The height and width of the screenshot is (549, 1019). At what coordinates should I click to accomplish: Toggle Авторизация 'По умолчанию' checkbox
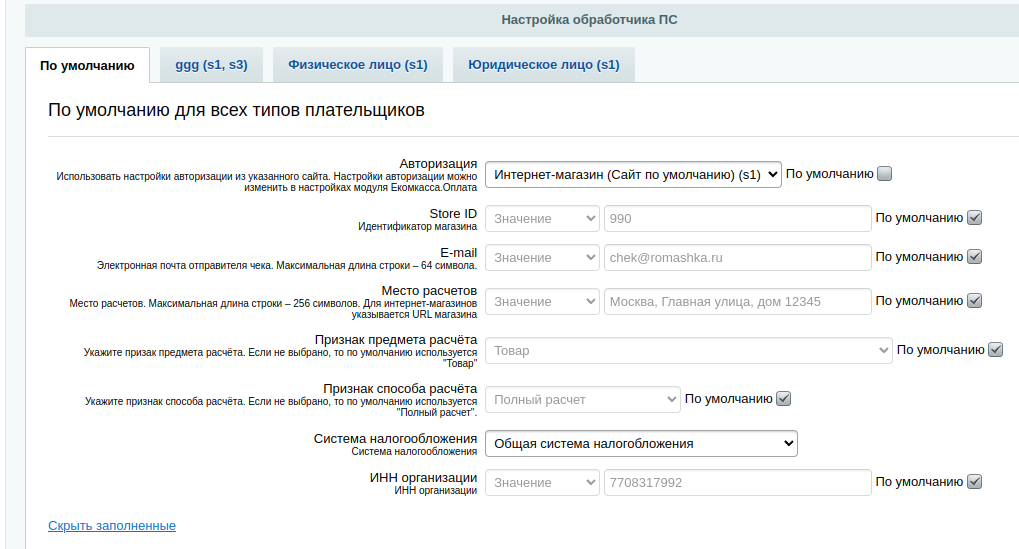(x=884, y=174)
